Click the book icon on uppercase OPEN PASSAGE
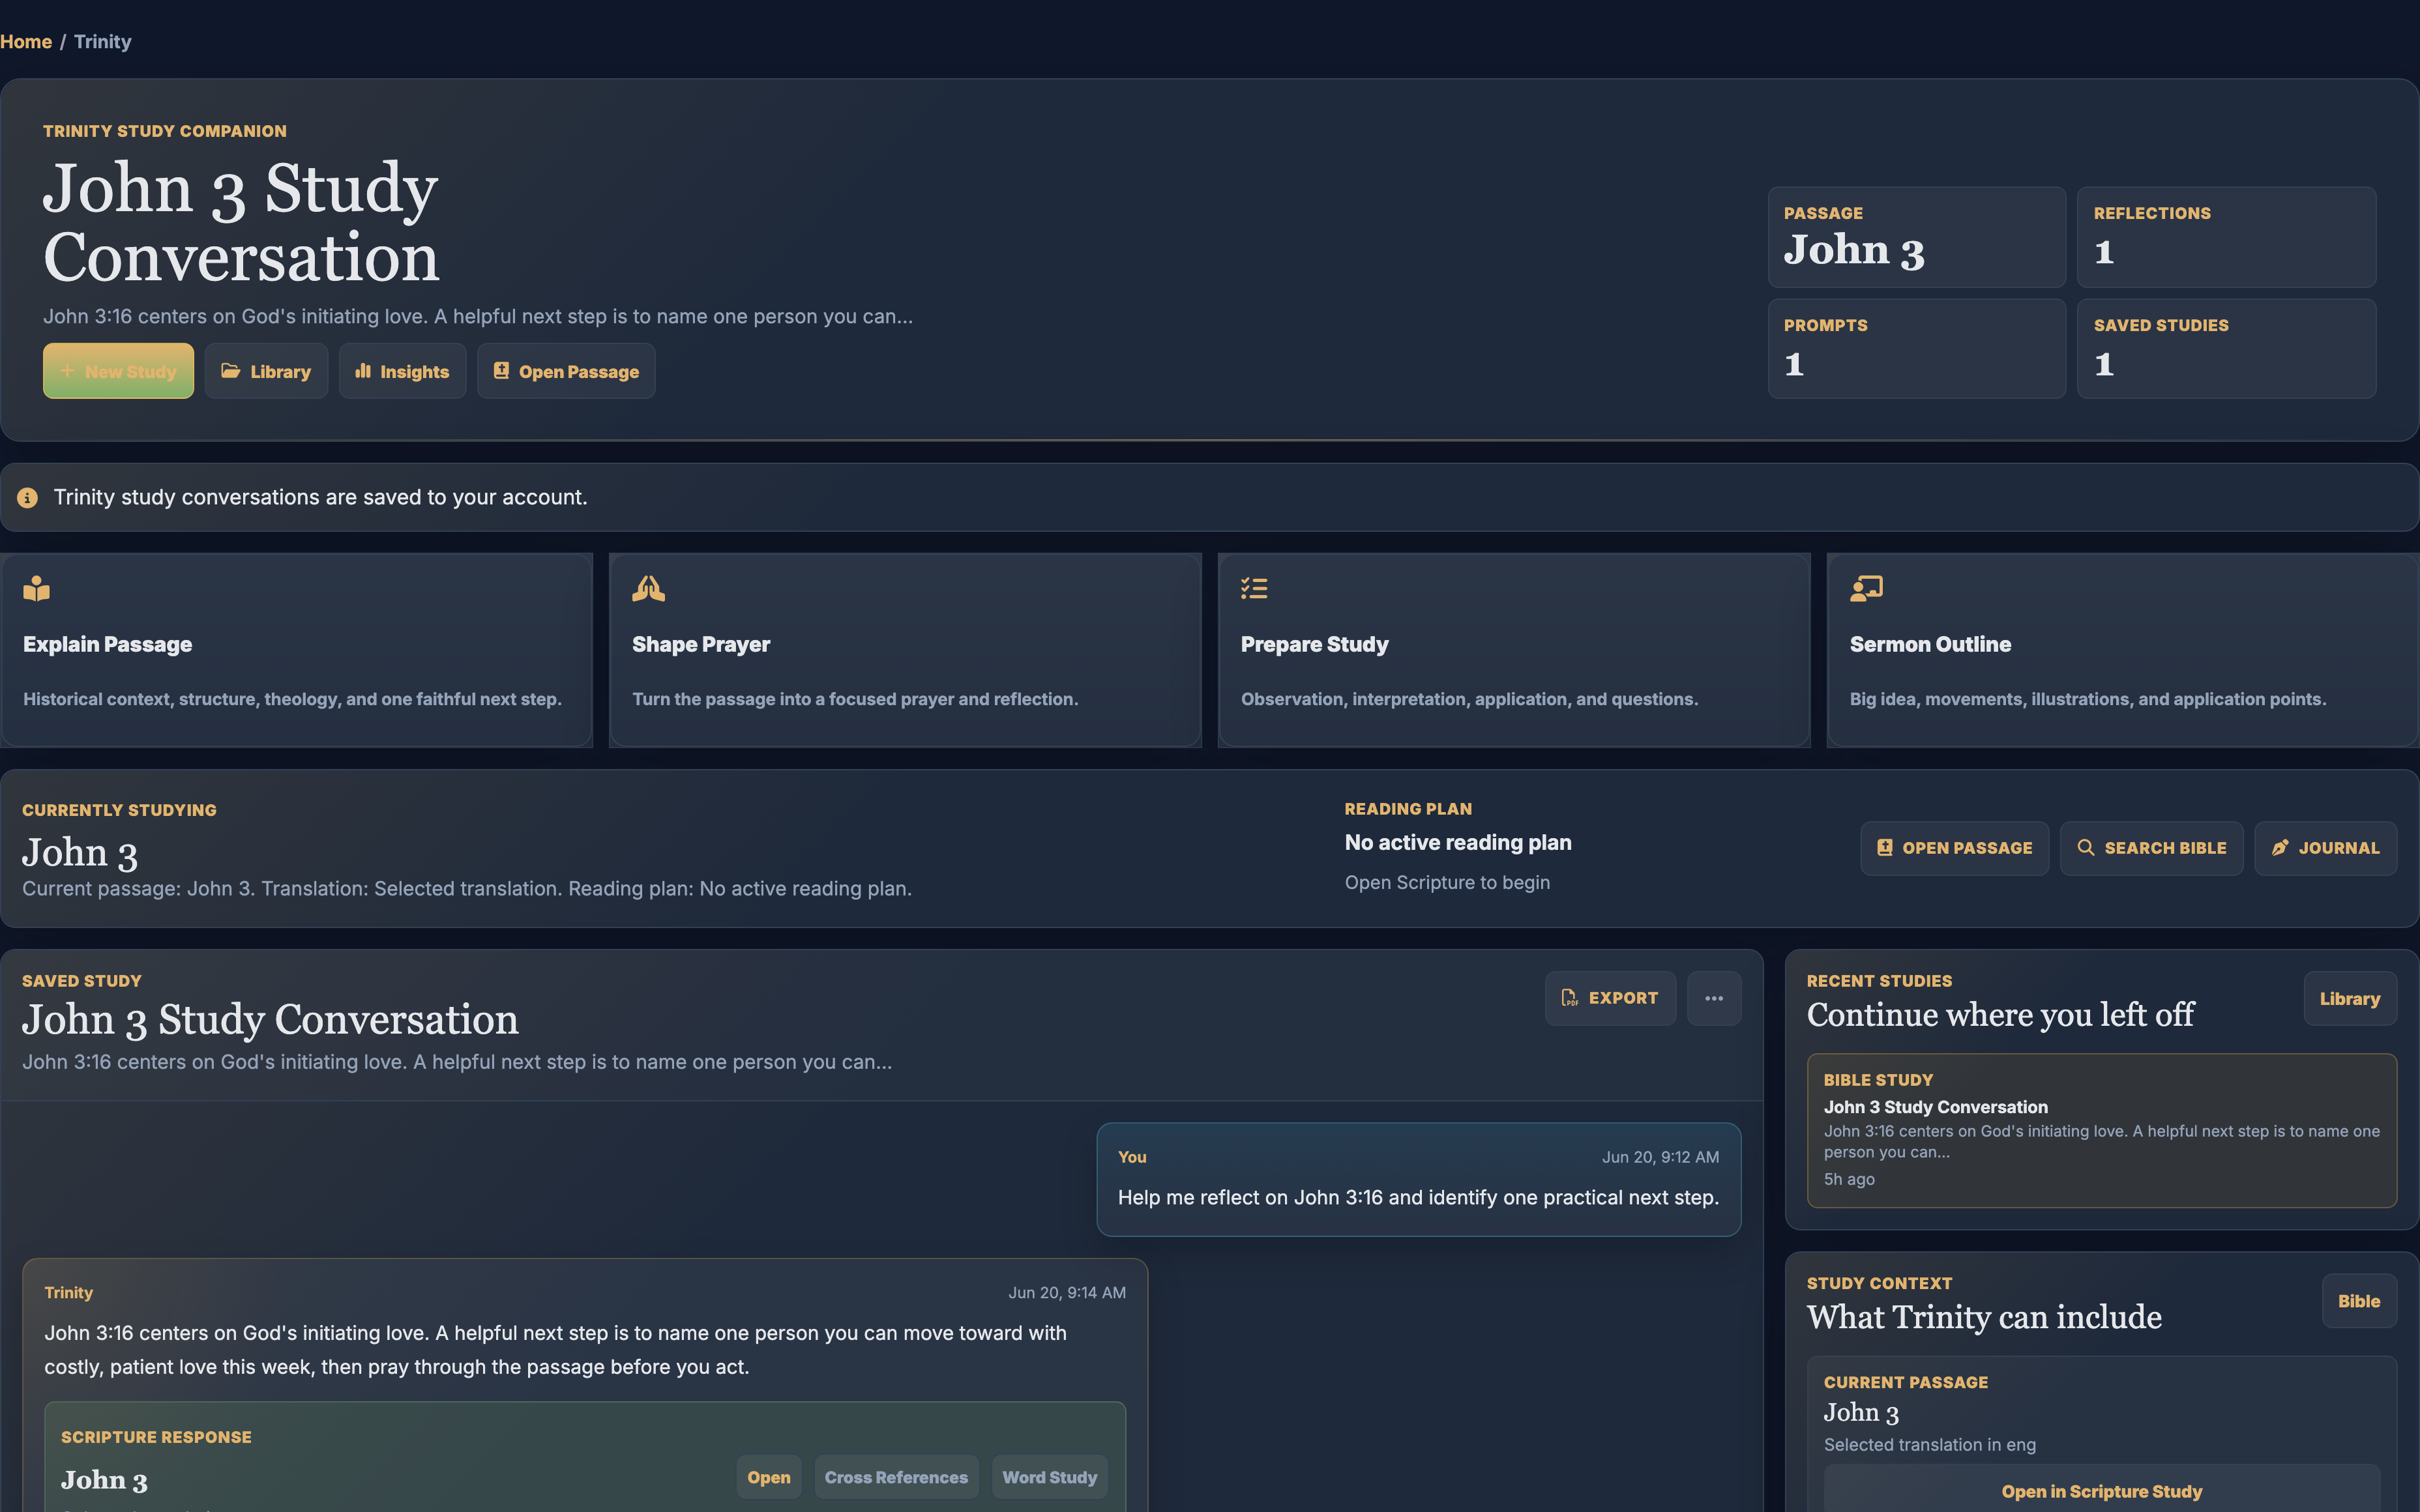This screenshot has width=2420, height=1512. click(1884, 848)
